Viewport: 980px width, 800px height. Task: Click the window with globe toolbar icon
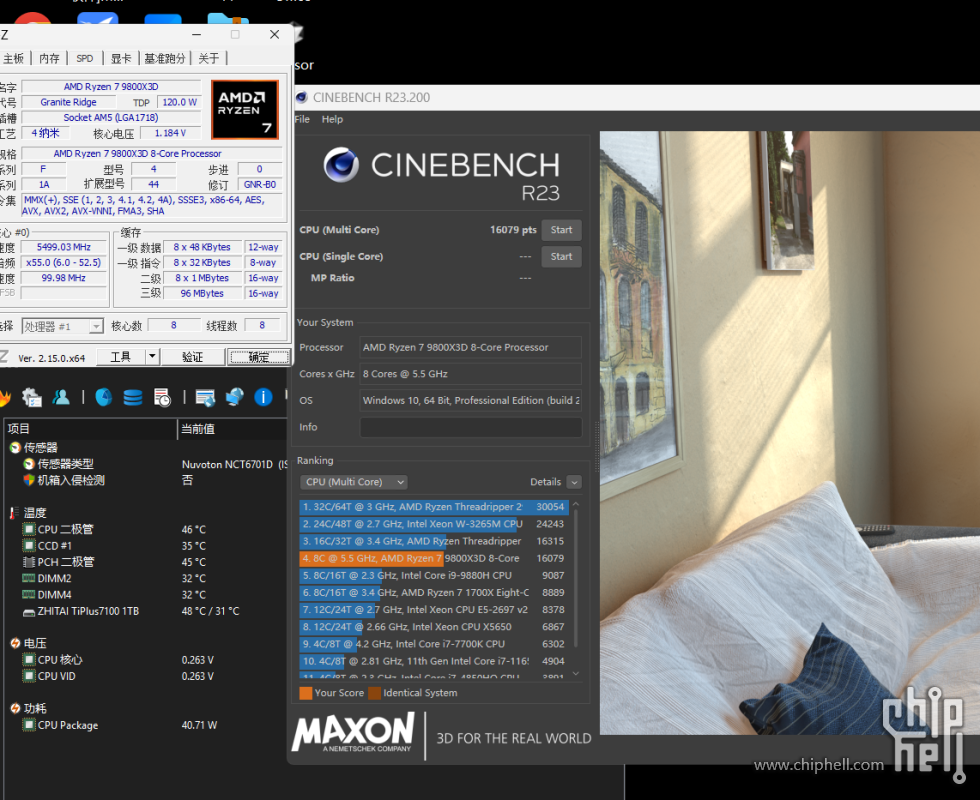(x=205, y=398)
